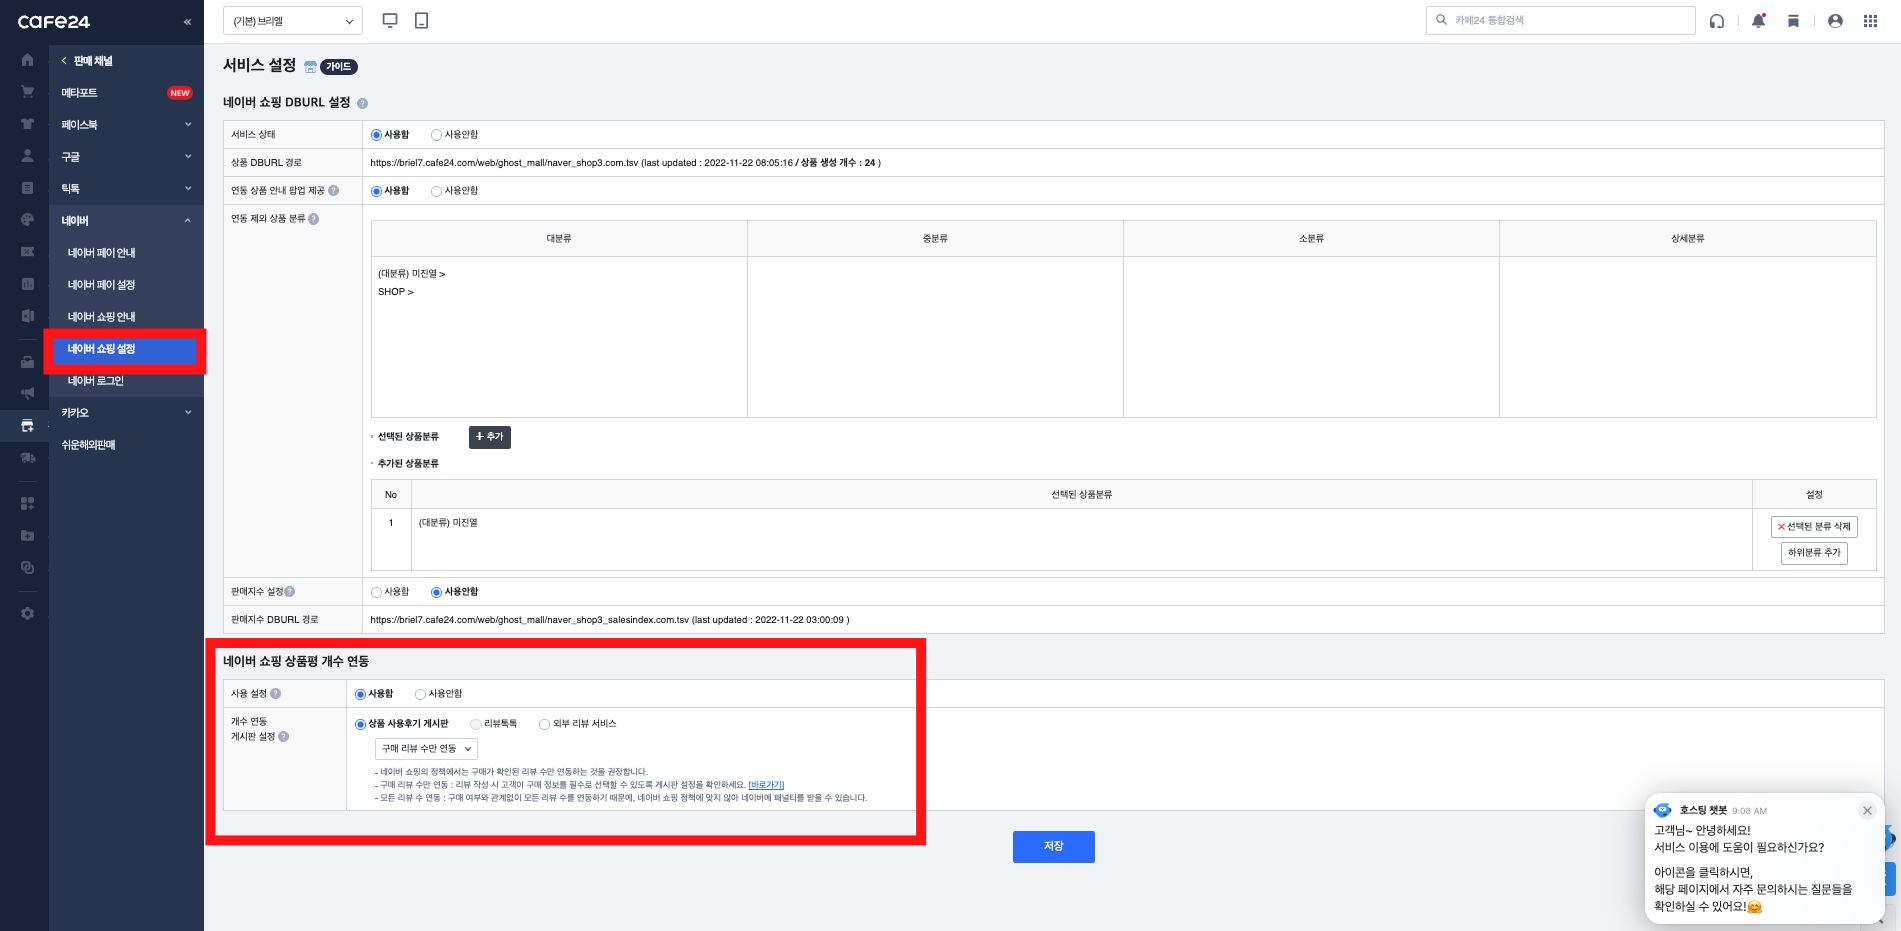Switch to mobile preview icon
Screen dimensions: 1901x931
(x=421, y=20)
